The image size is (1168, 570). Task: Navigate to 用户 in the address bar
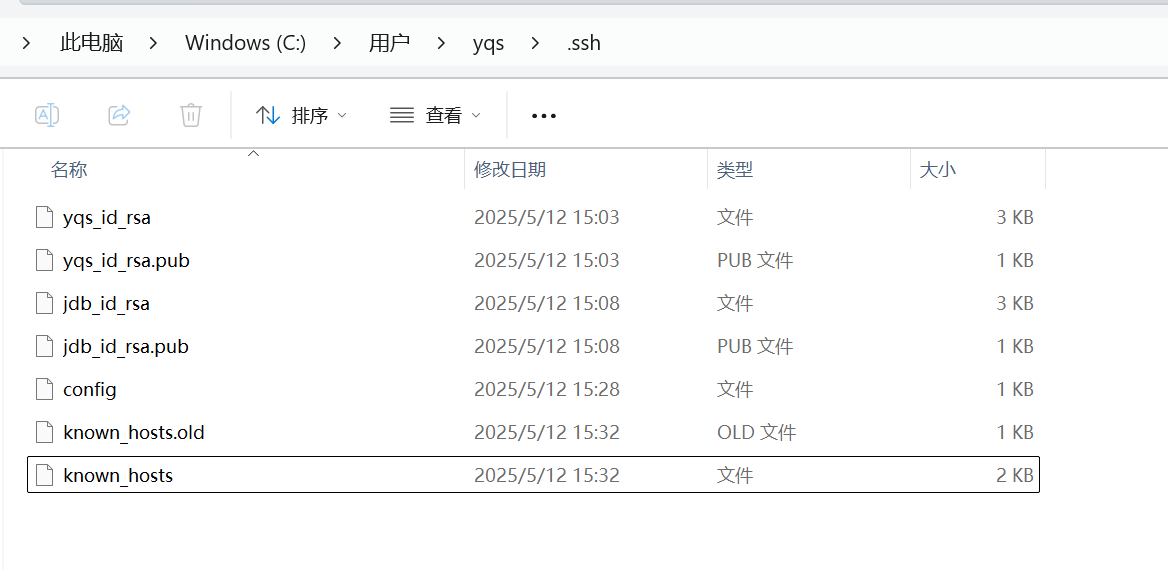(x=389, y=43)
